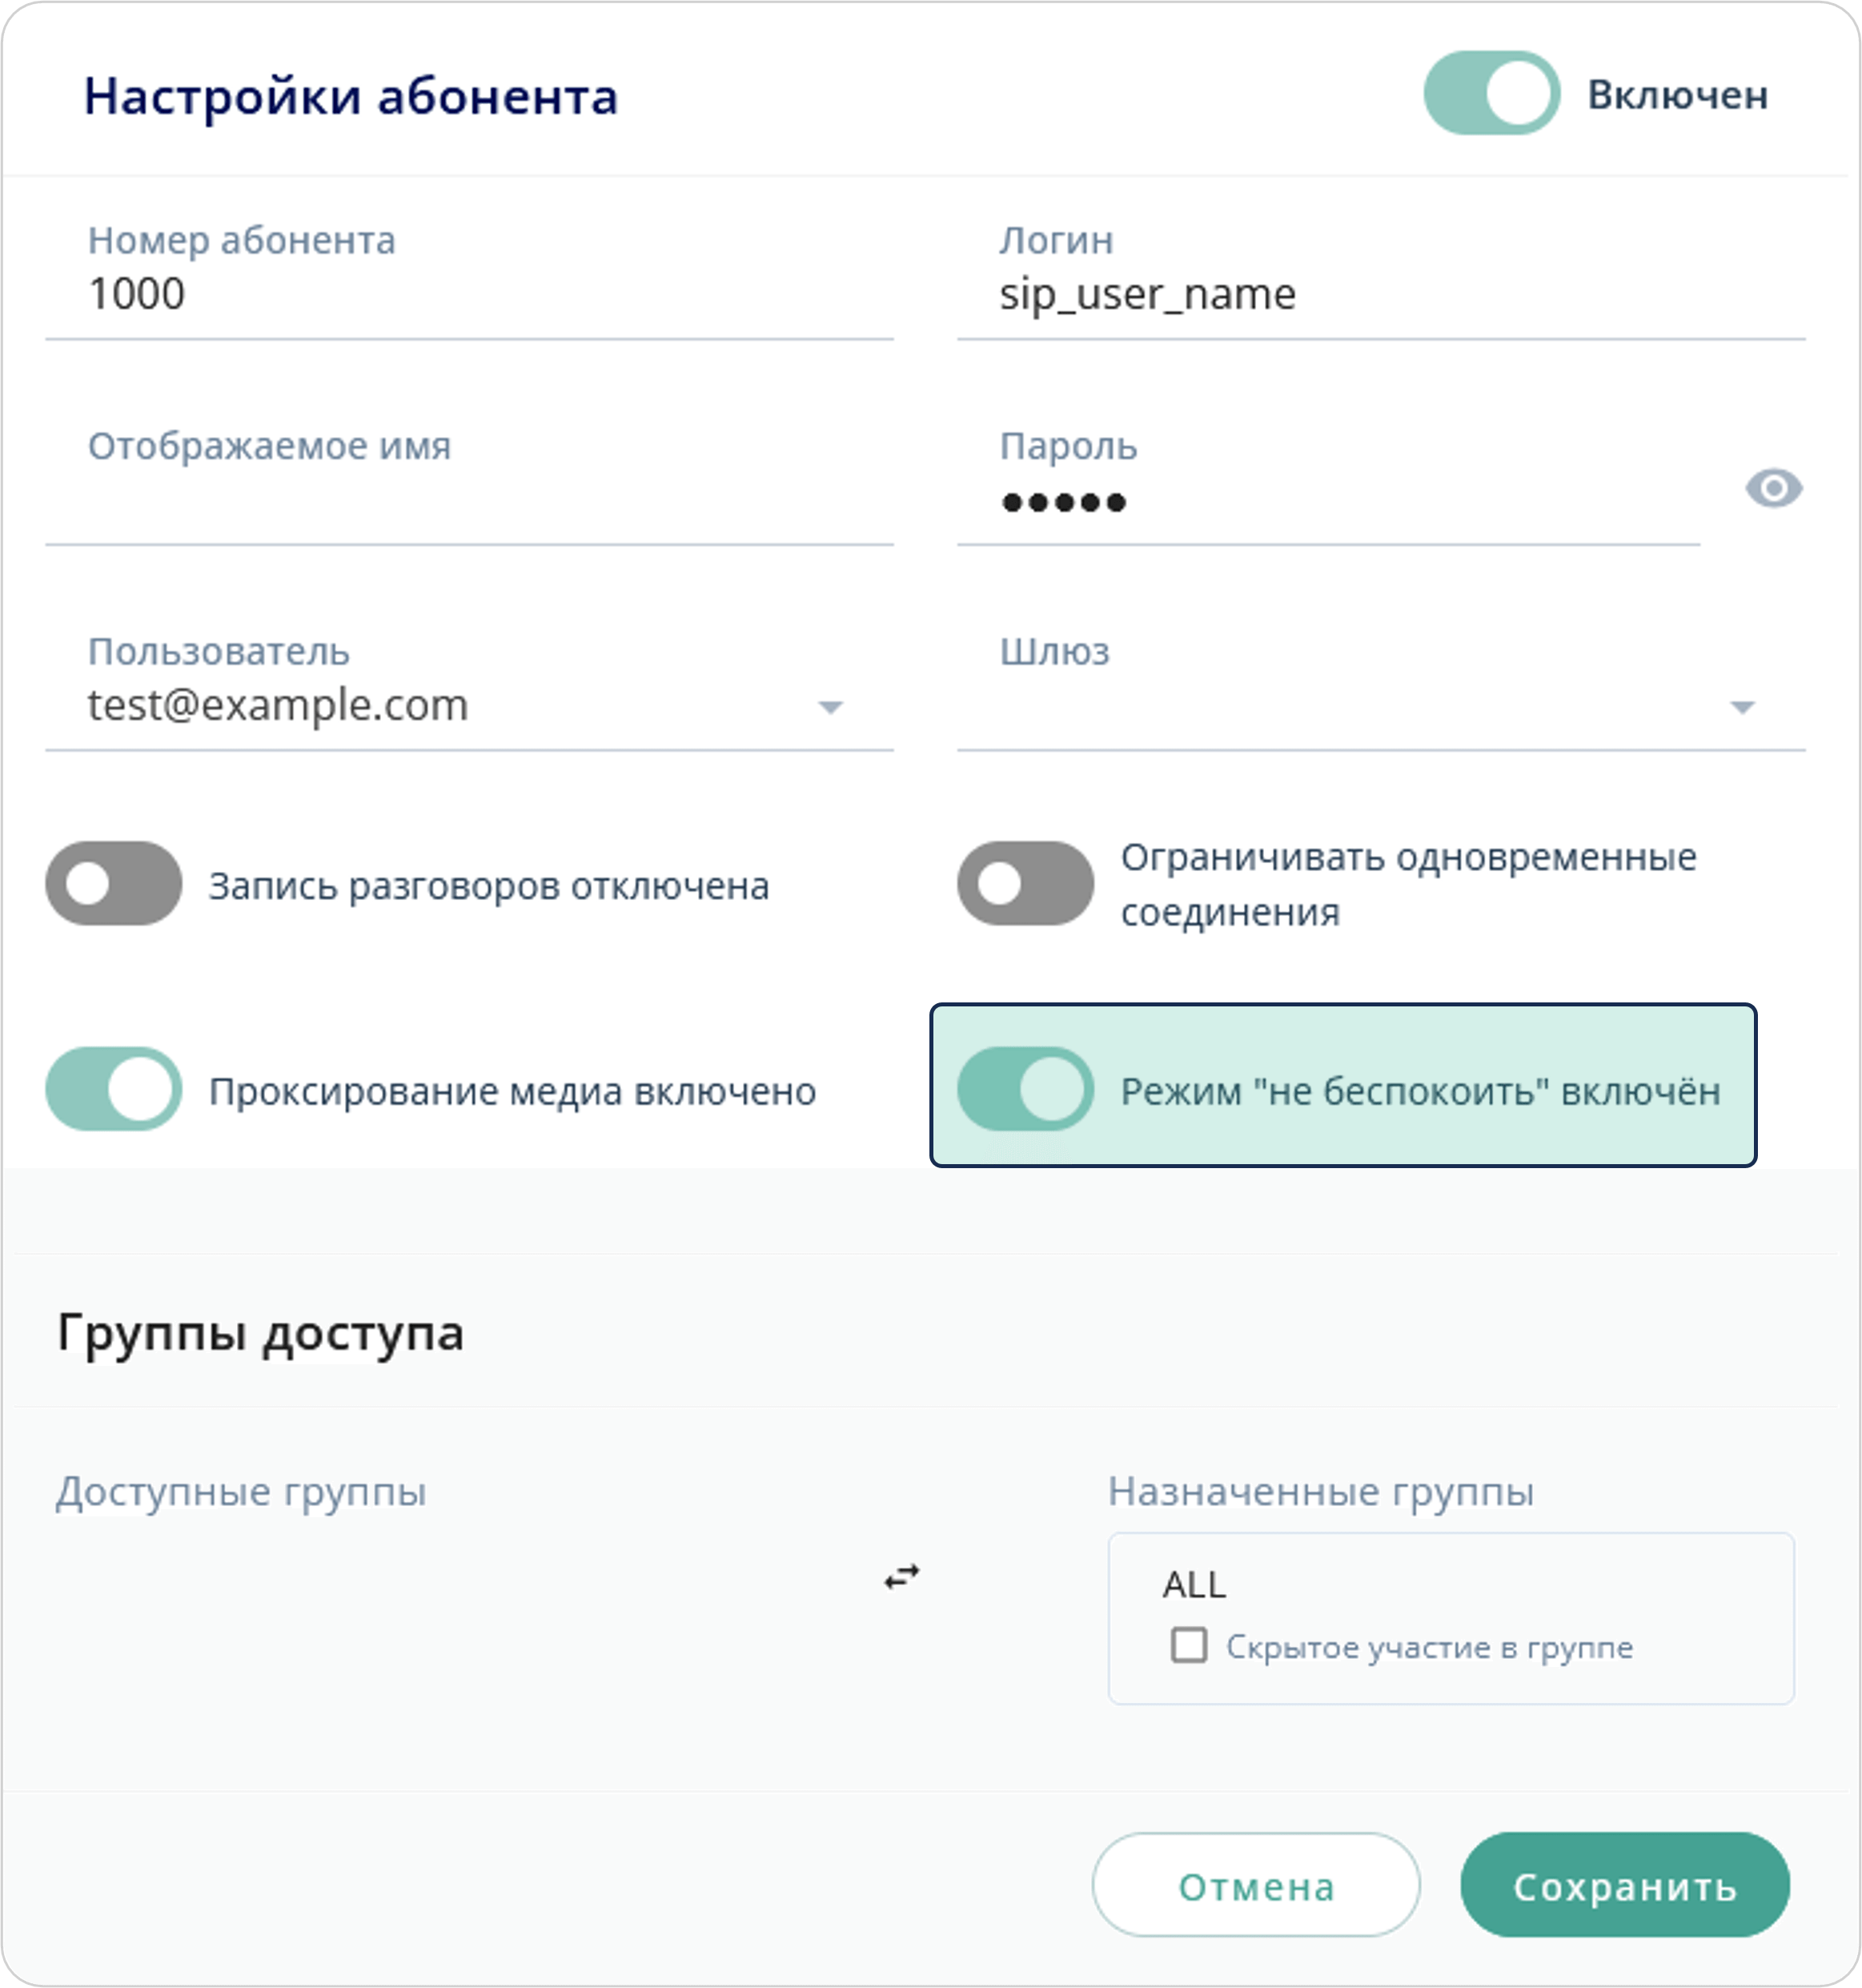Disable media proxying toggle
1862x1988 pixels.
[113, 1091]
